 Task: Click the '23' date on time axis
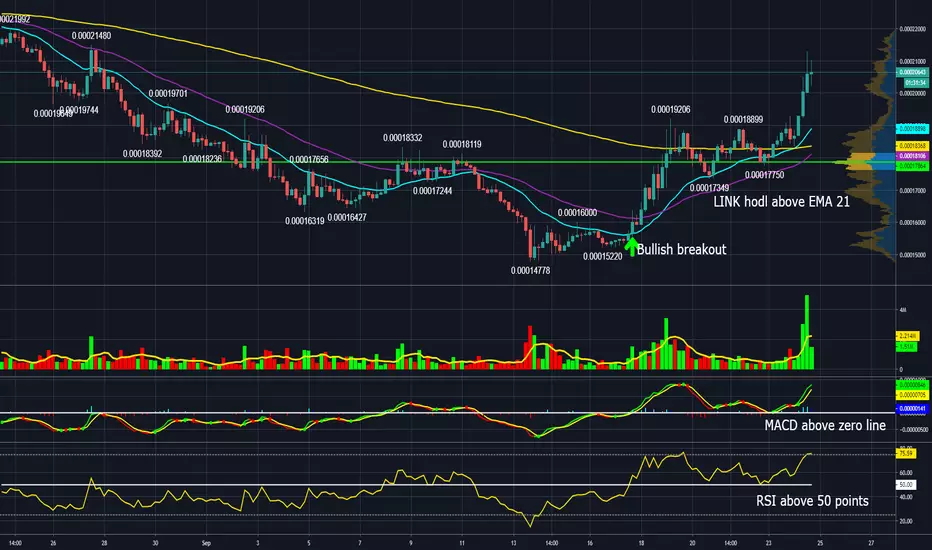tap(769, 543)
